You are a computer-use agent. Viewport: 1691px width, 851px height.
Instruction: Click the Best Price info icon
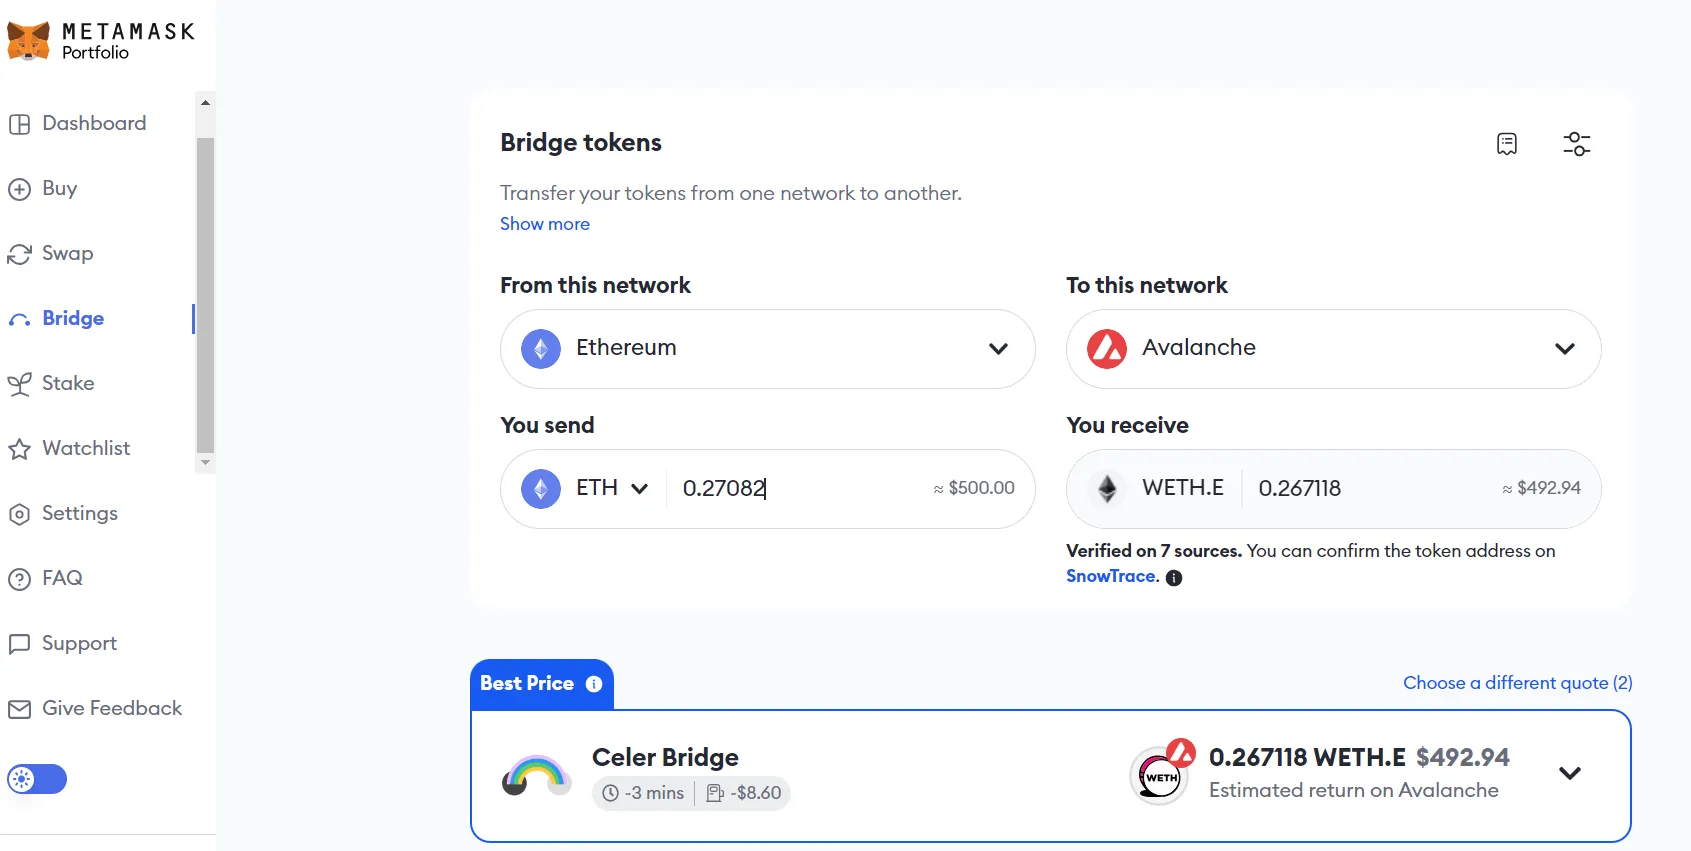tap(594, 684)
